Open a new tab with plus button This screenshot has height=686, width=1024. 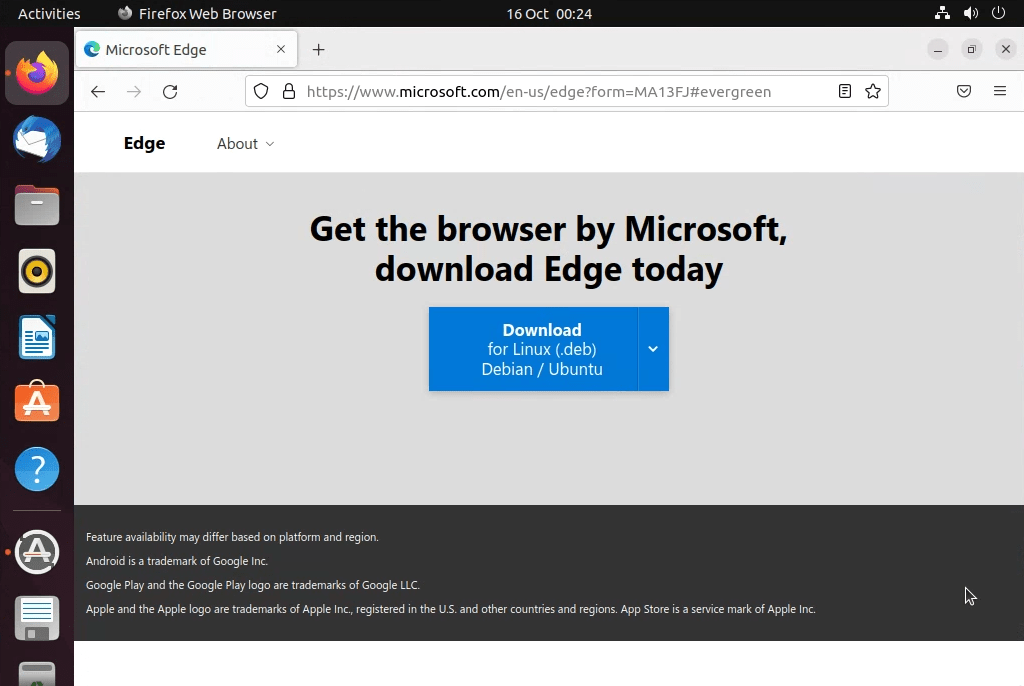[318, 50]
